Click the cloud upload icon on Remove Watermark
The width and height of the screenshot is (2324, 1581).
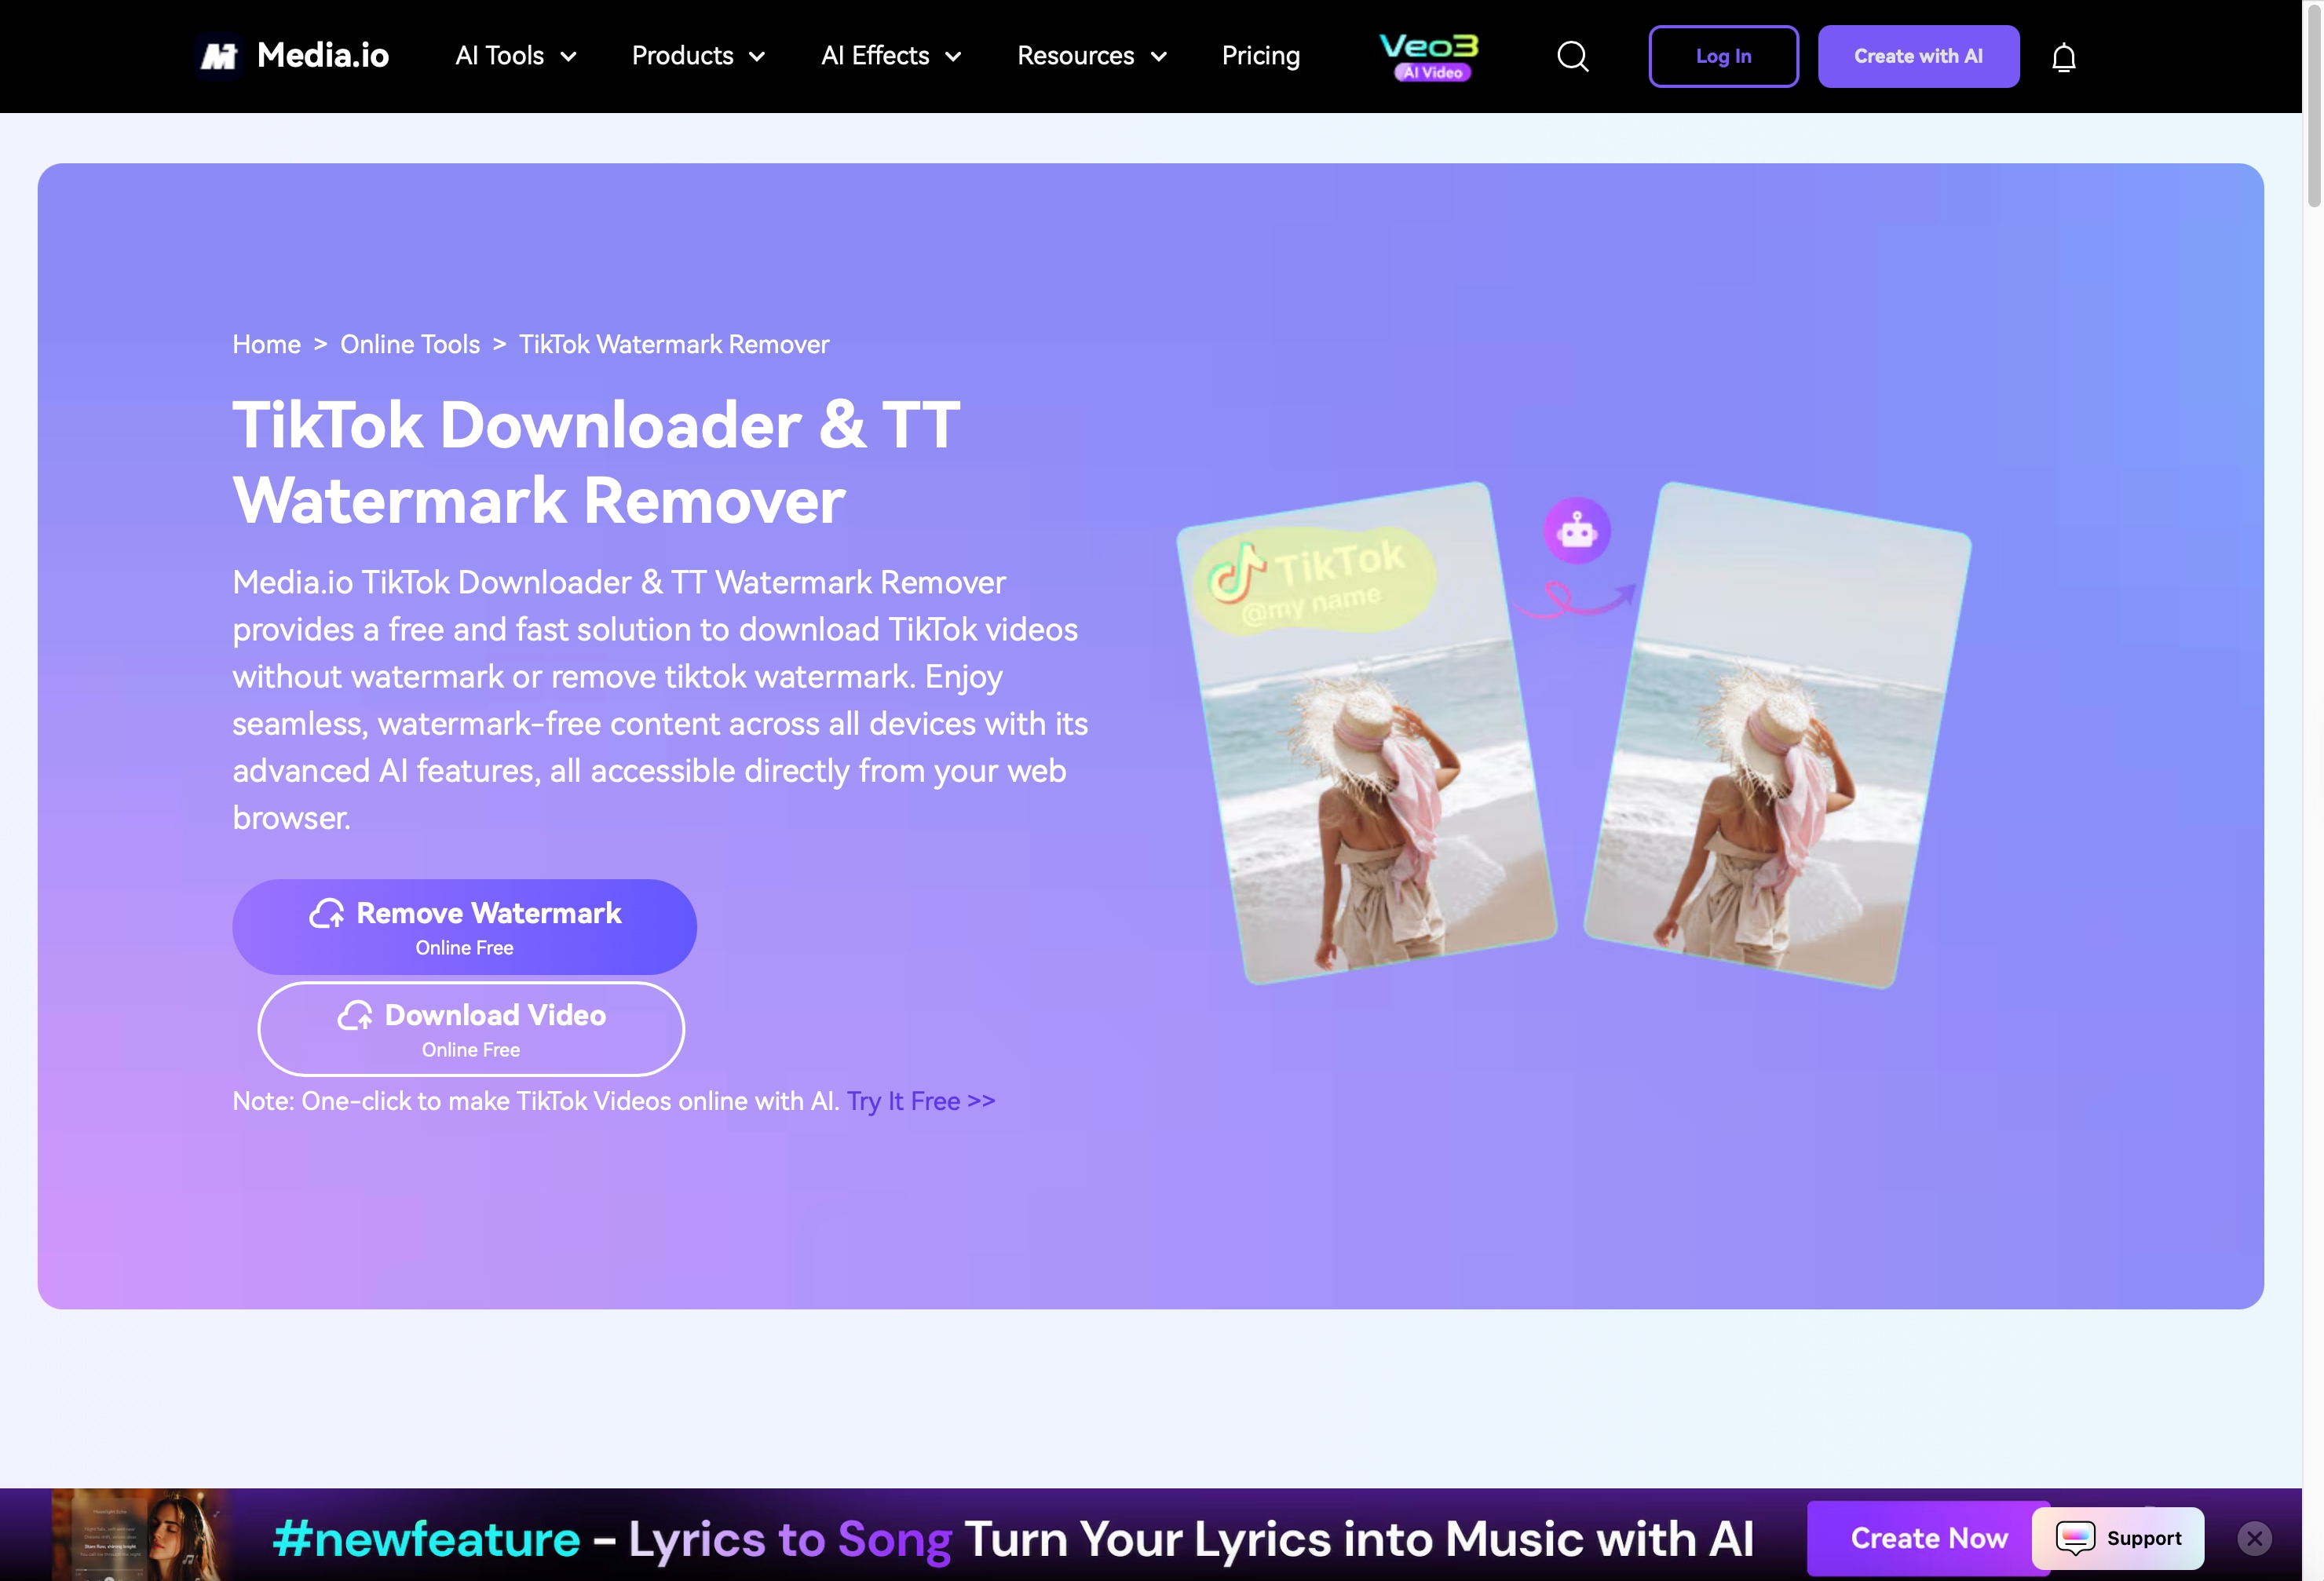pos(327,913)
